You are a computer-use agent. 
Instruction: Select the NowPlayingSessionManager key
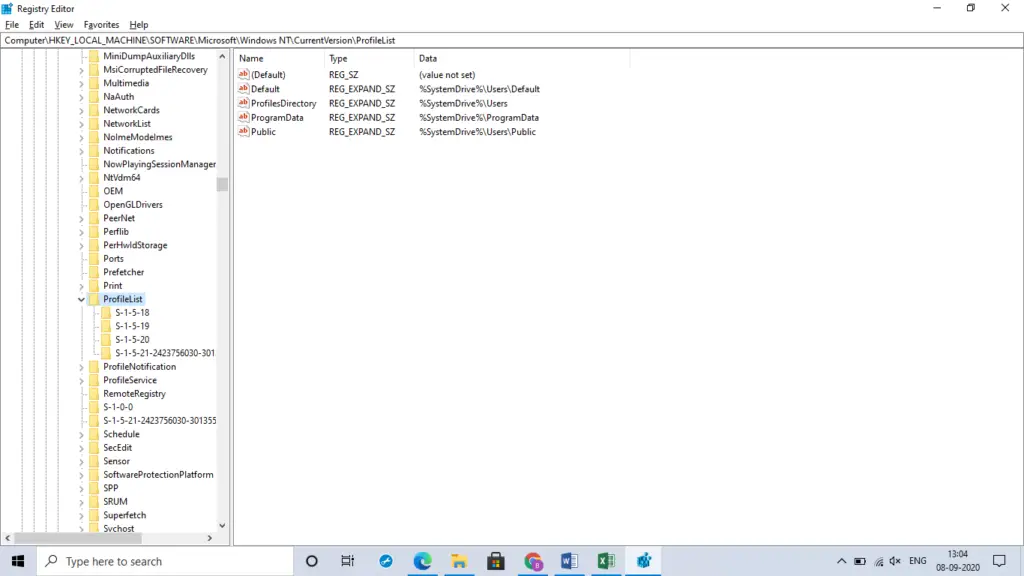point(159,165)
